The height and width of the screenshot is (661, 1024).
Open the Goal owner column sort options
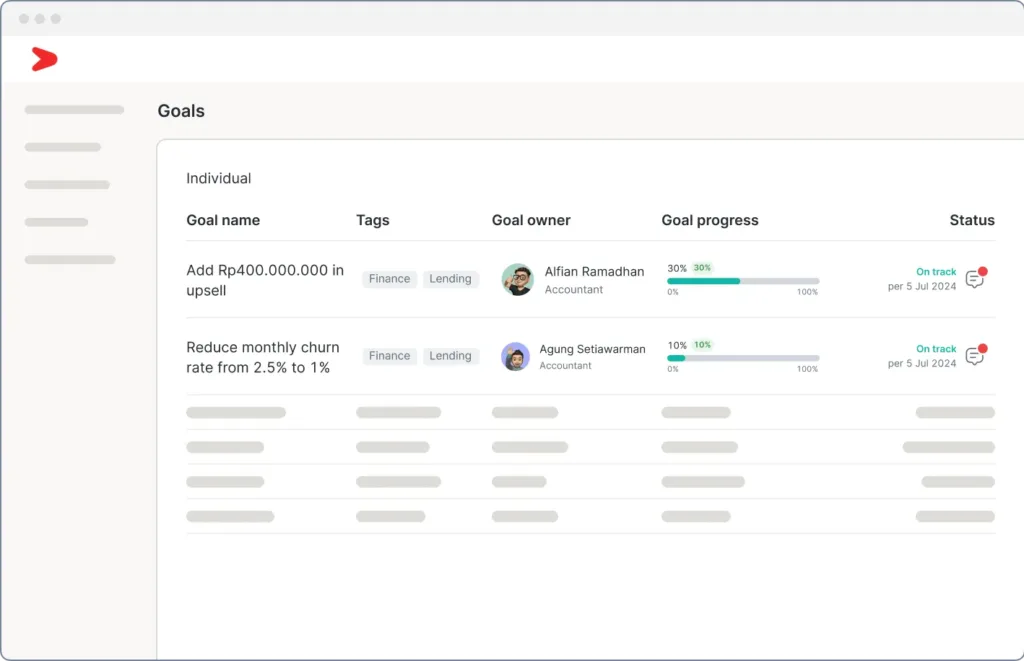tap(531, 220)
